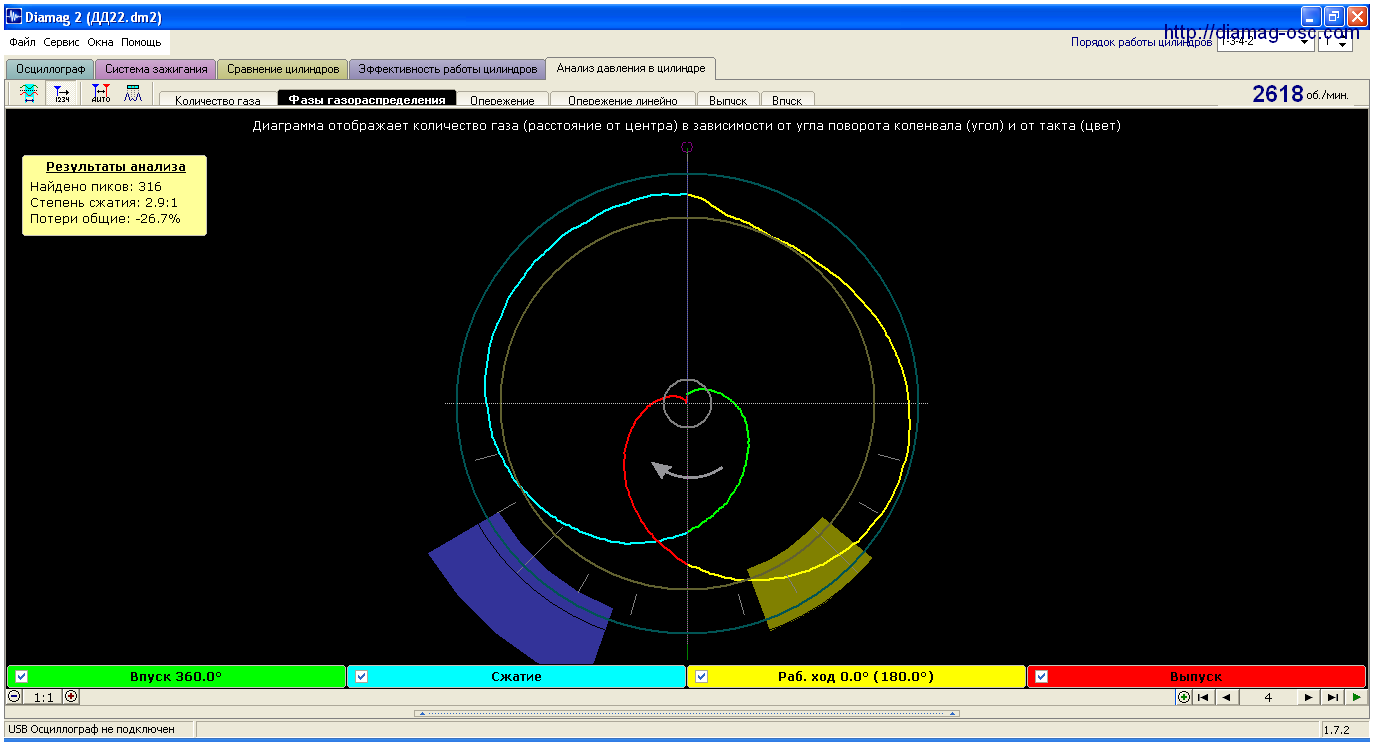Click the Результаты анализа heading
The width and height of the screenshot is (1374, 742).
[116, 166]
